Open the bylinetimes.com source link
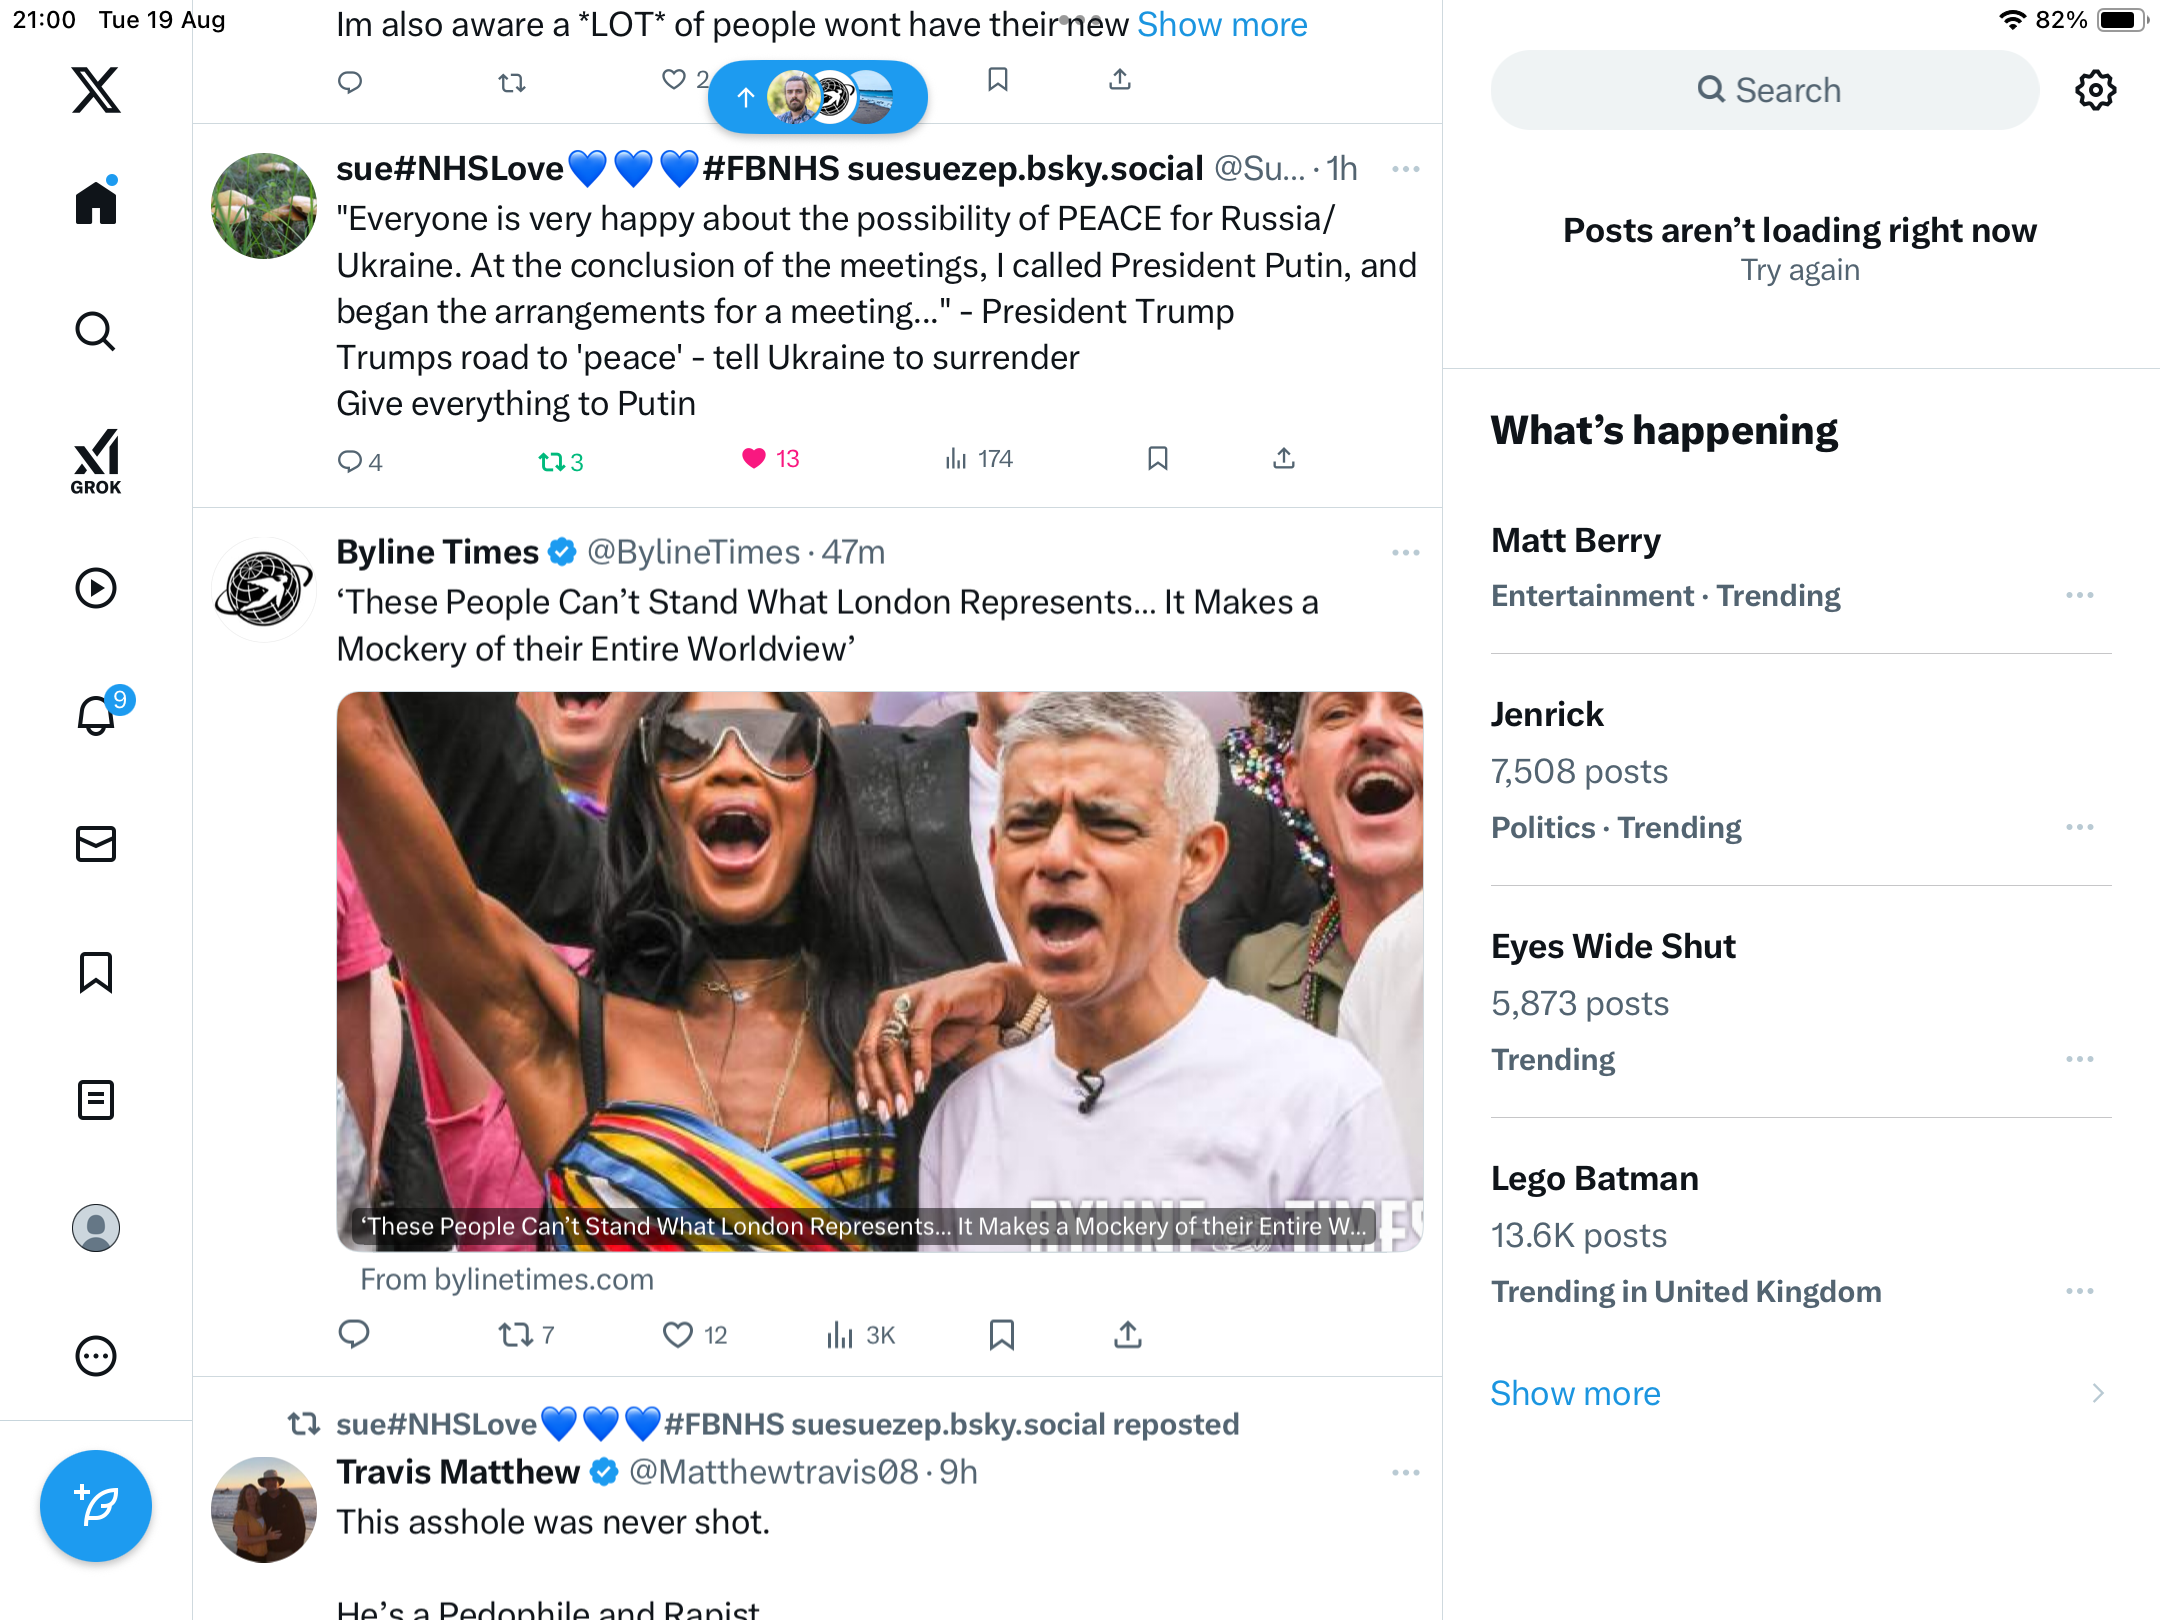2160x1620 pixels. tap(506, 1280)
